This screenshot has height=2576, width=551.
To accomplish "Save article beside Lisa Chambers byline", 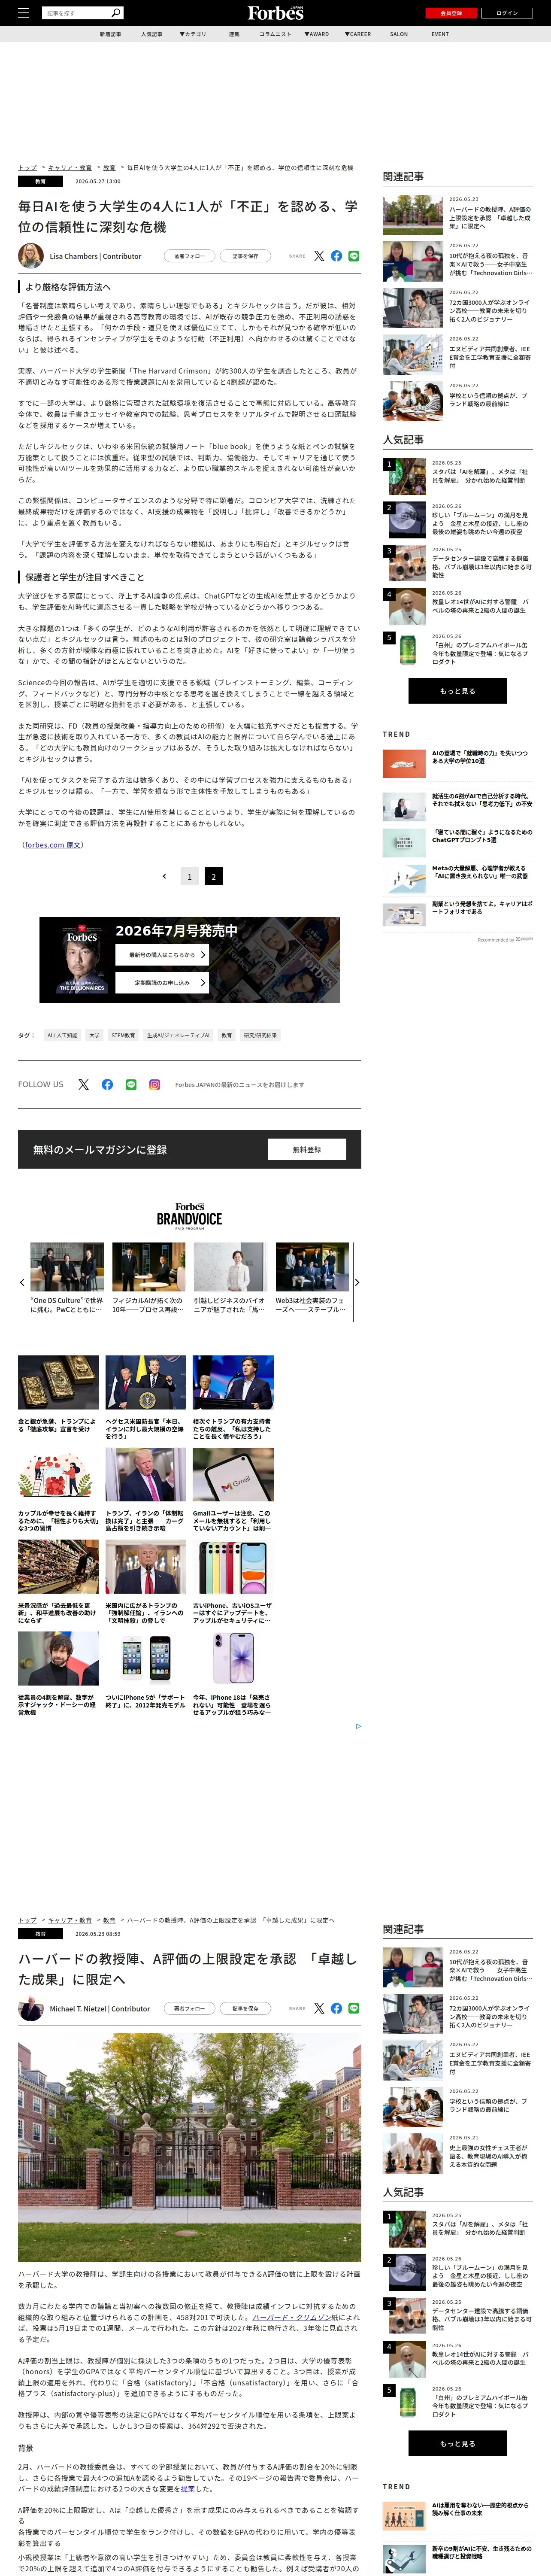I will point(245,256).
